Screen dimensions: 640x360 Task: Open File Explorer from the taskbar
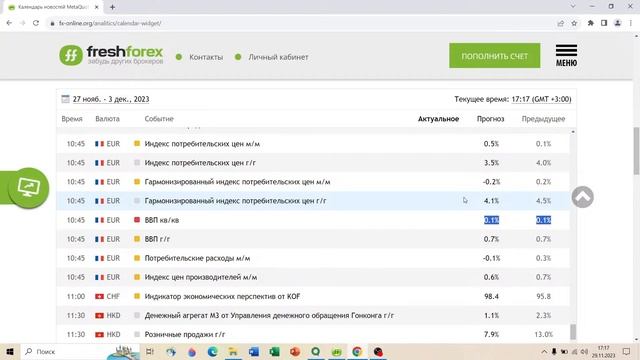click(x=233, y=351)
